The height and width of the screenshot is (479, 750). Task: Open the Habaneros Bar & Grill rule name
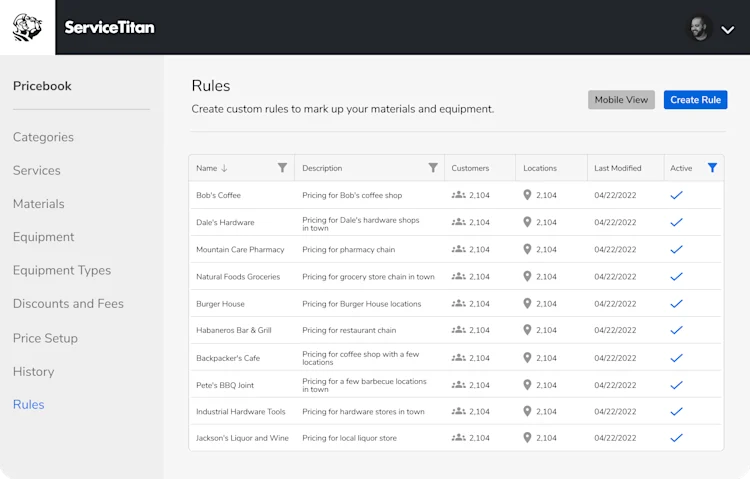tap(234, 330)
